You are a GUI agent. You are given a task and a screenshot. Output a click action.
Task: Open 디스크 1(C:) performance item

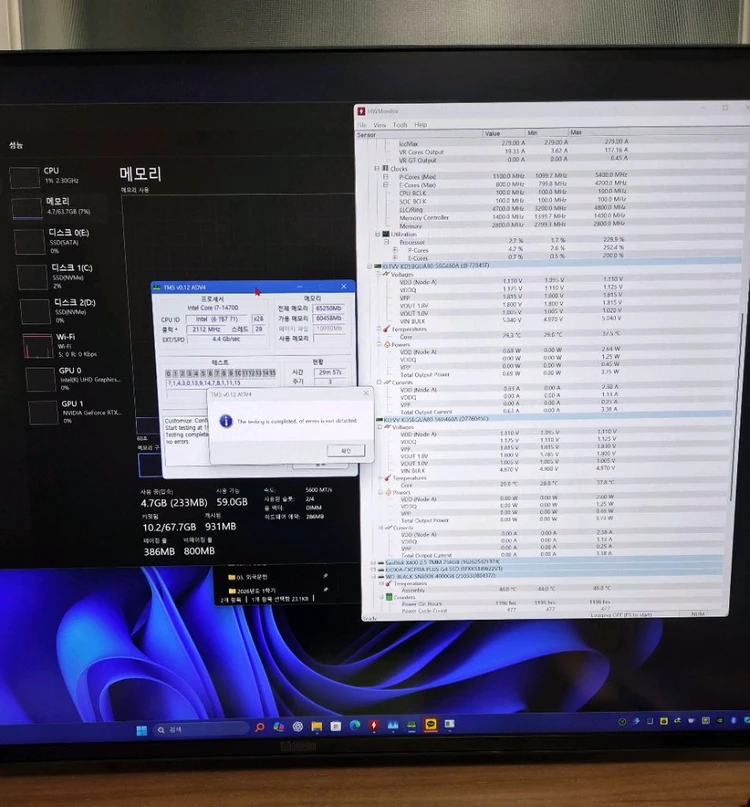64,276
